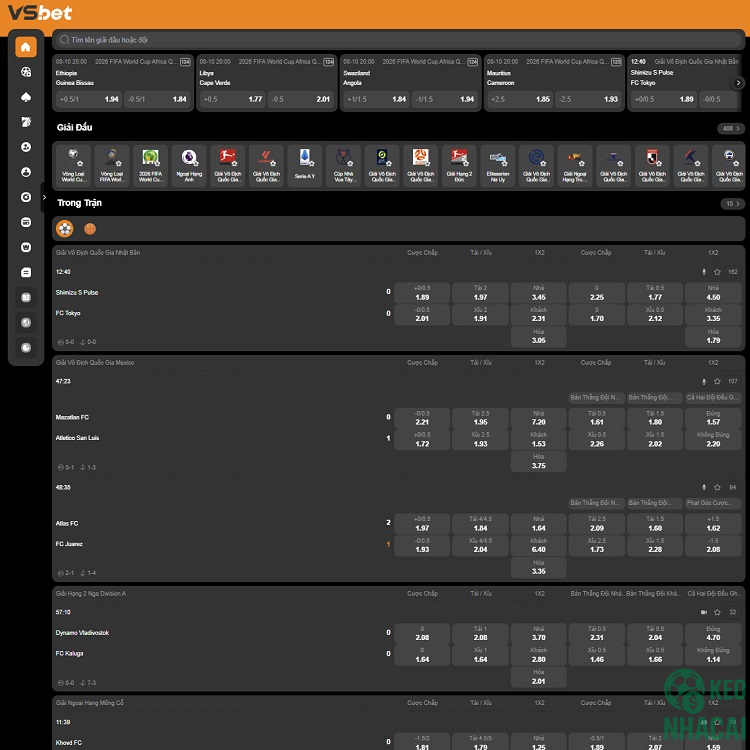Expand the left sidebar with arrow handle
750x750 pixels.
[44, 197]
